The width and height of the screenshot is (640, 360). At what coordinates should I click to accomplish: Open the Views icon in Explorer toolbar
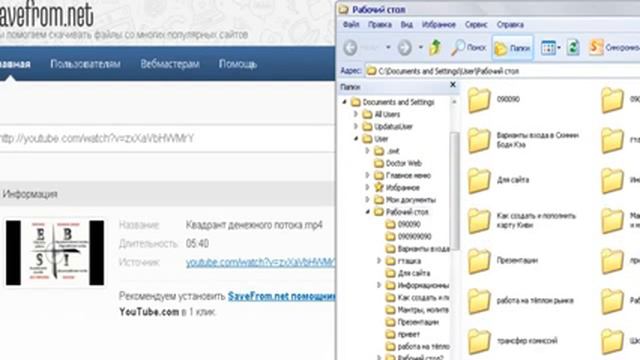[548, 48]
